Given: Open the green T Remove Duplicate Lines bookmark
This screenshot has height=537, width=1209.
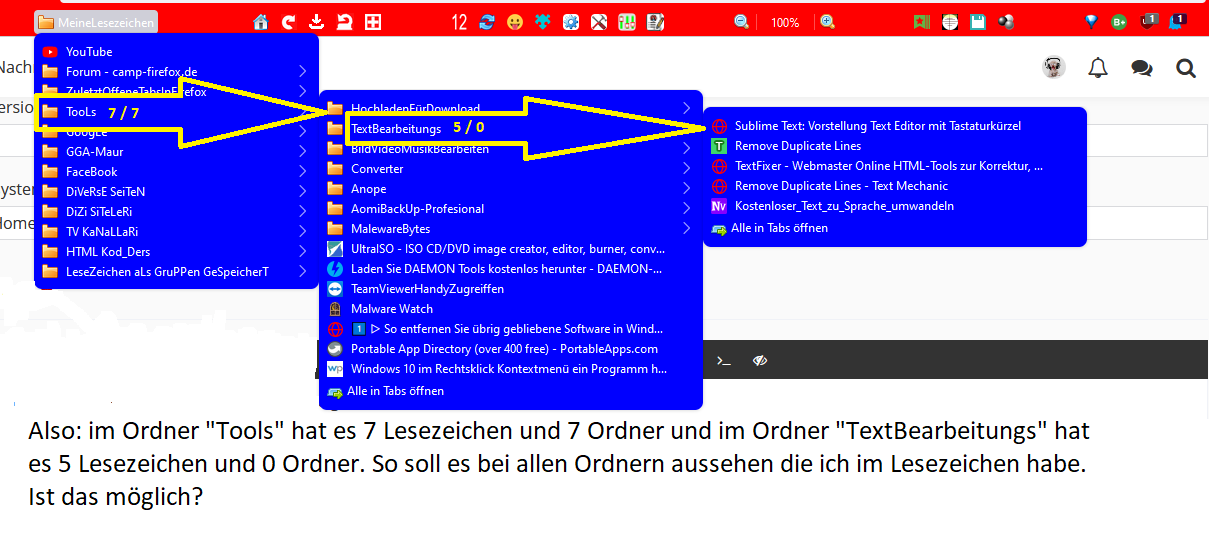Looking at the screenshot, I should (894, 146).
